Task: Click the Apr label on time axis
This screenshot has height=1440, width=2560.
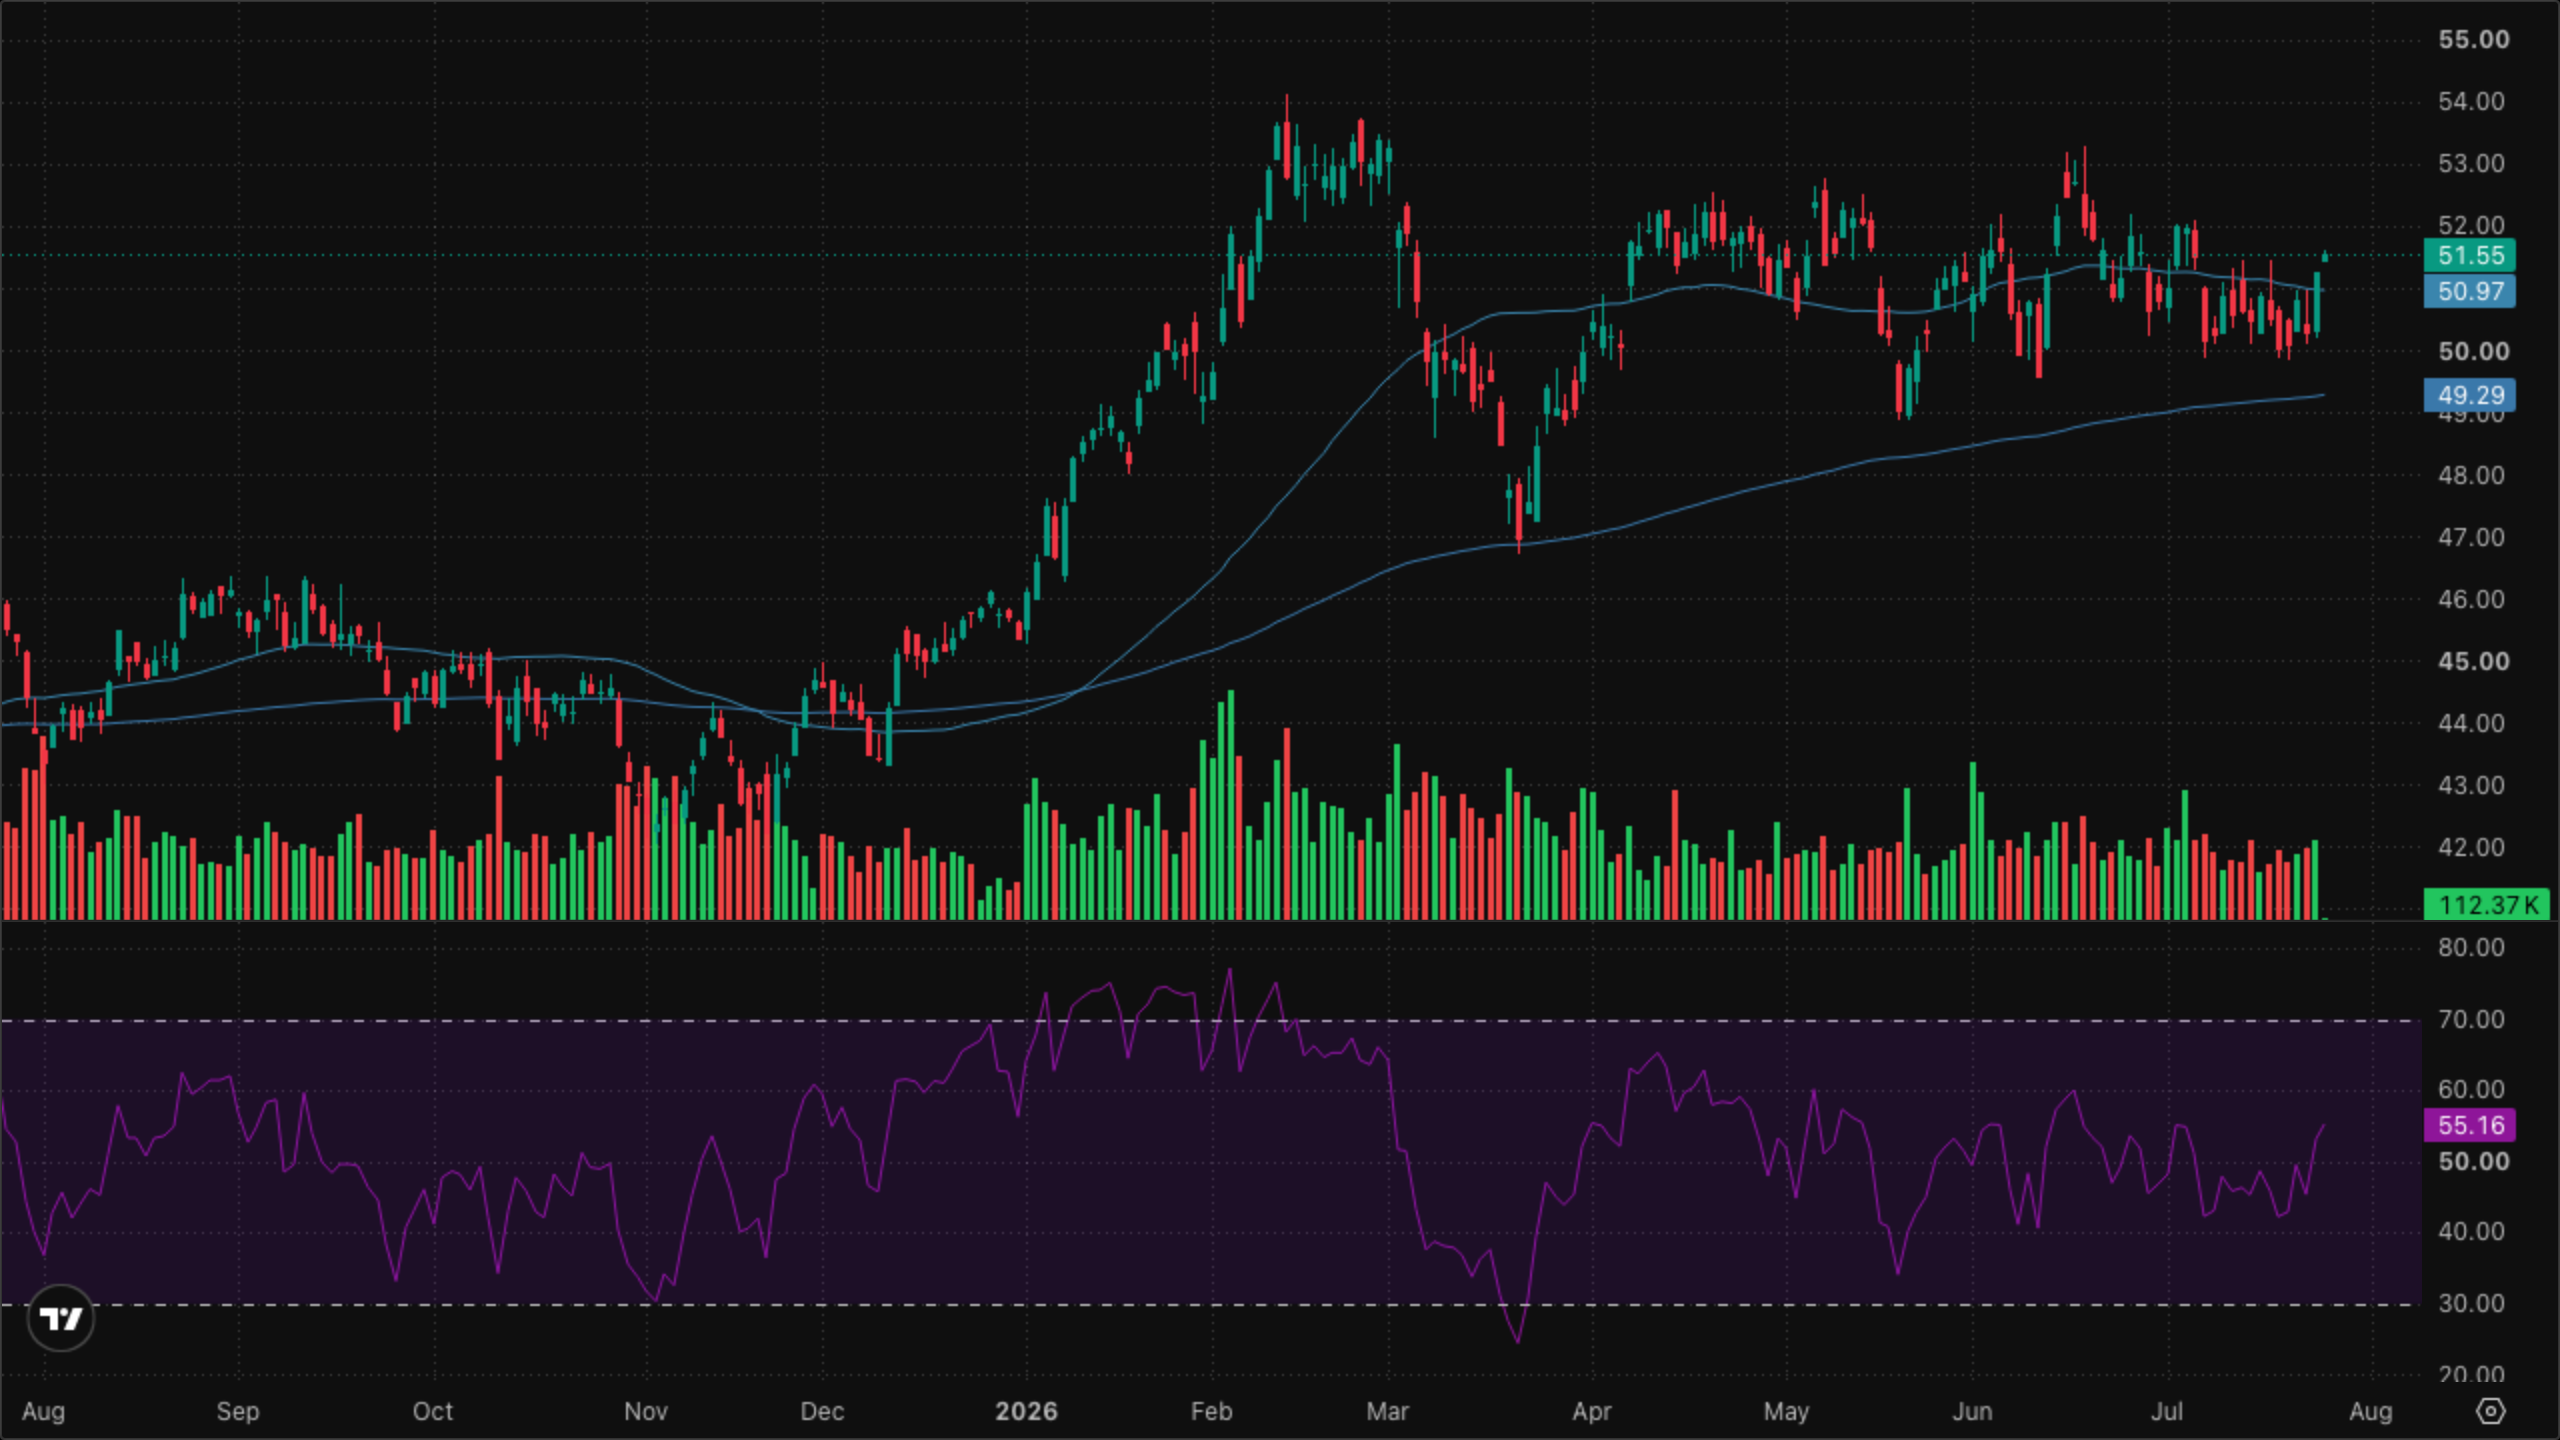Action: [1591, 1411]
